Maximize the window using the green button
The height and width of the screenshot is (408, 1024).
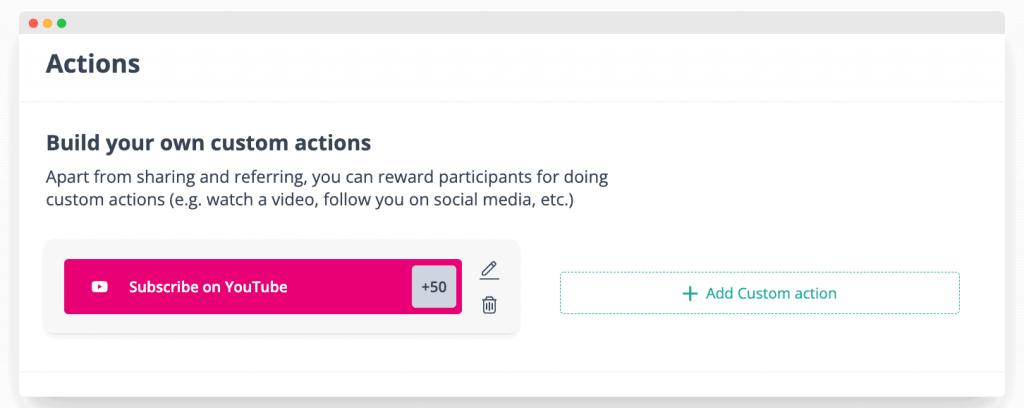(62, 22)
